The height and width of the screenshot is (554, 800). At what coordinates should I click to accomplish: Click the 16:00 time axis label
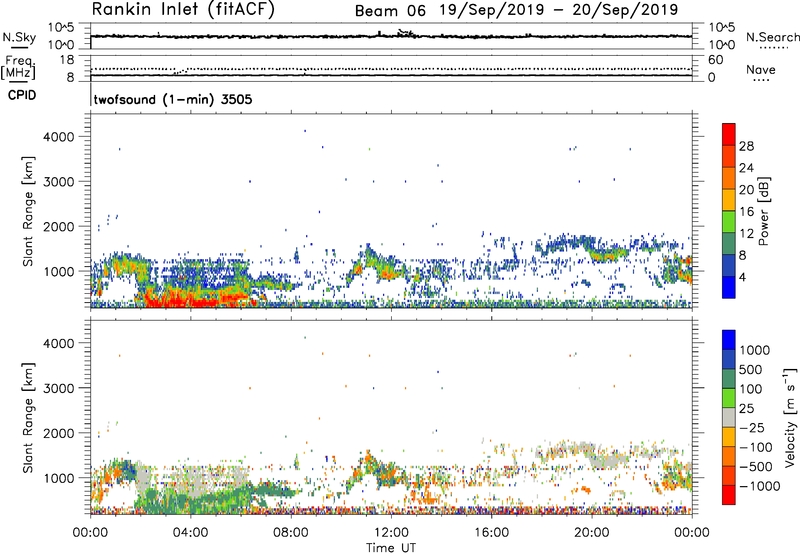click(491, 533)
